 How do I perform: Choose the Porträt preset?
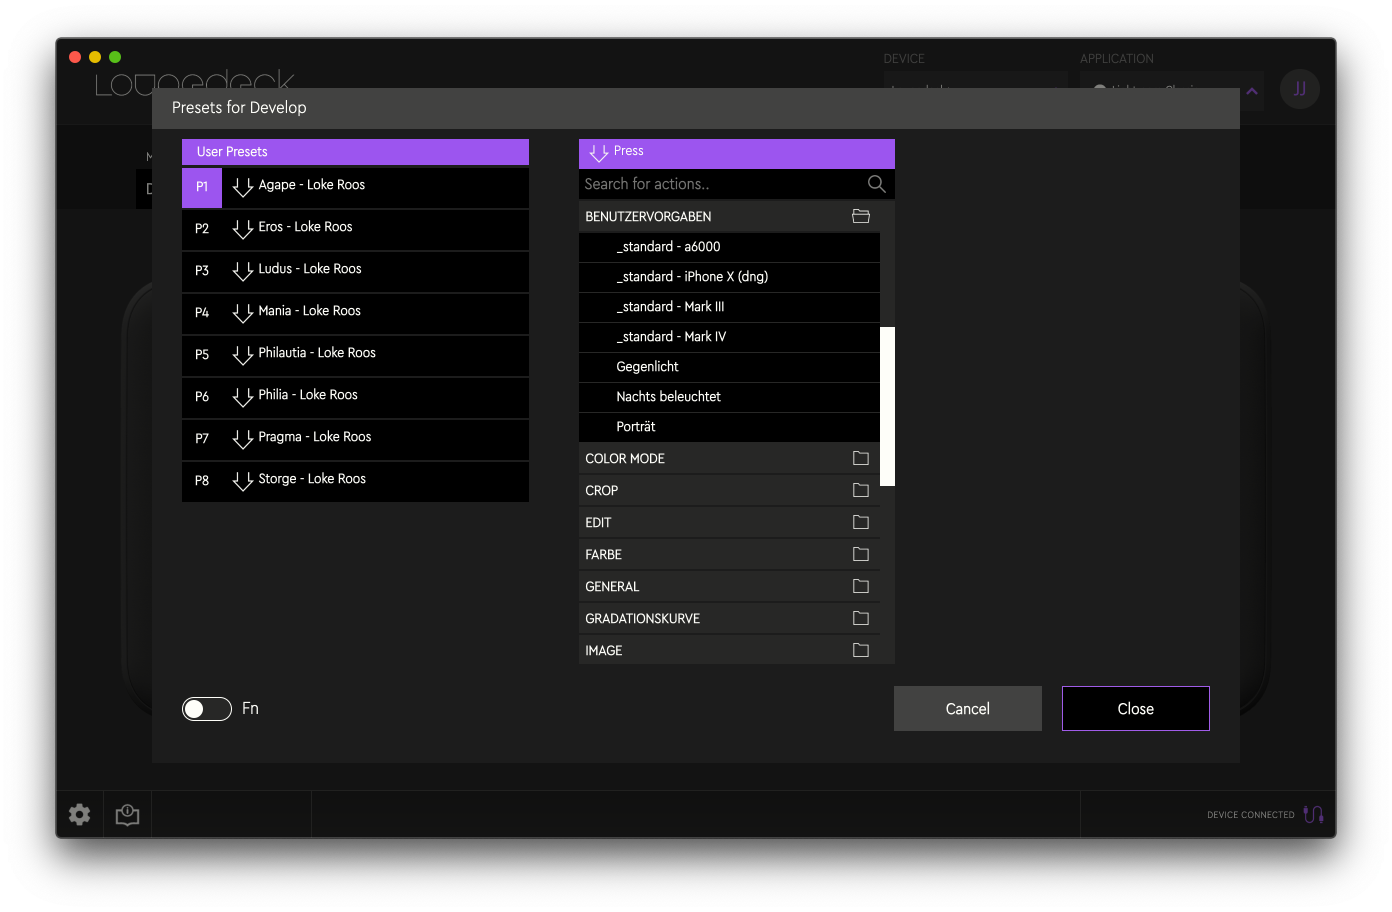pyautogui.click(x=729, y=427)
